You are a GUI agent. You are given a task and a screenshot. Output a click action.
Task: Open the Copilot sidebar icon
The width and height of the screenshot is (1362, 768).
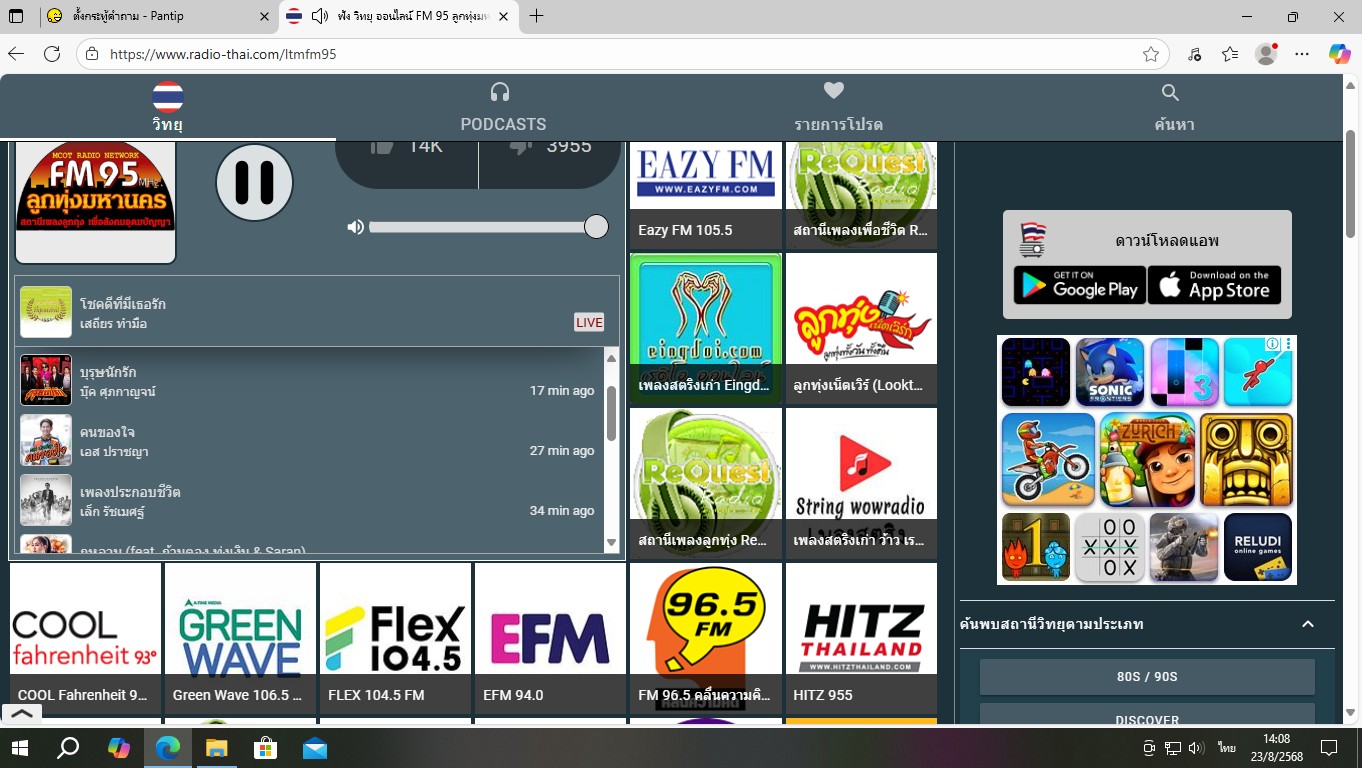click(1340, 54)
